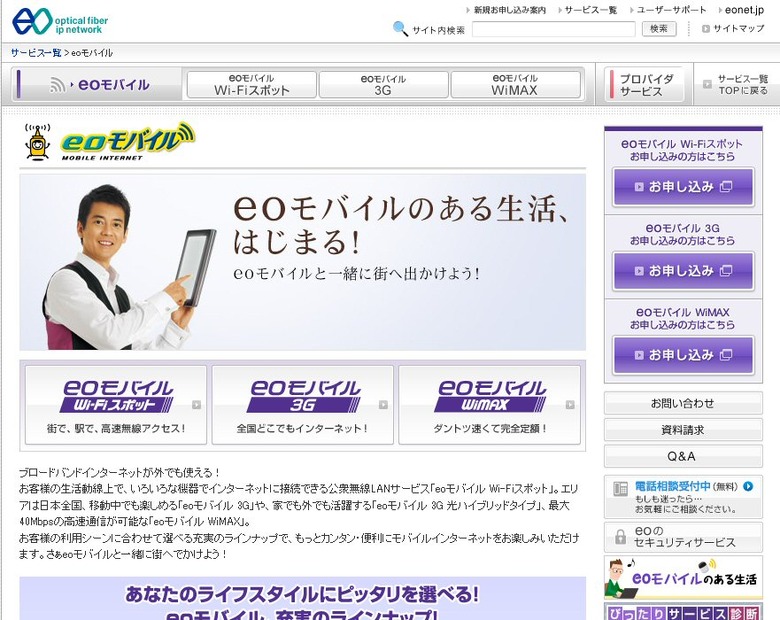Open the サイトマップ link
Image resolution: width=780 pixels, height=620 pixels.
click(738, 29)
